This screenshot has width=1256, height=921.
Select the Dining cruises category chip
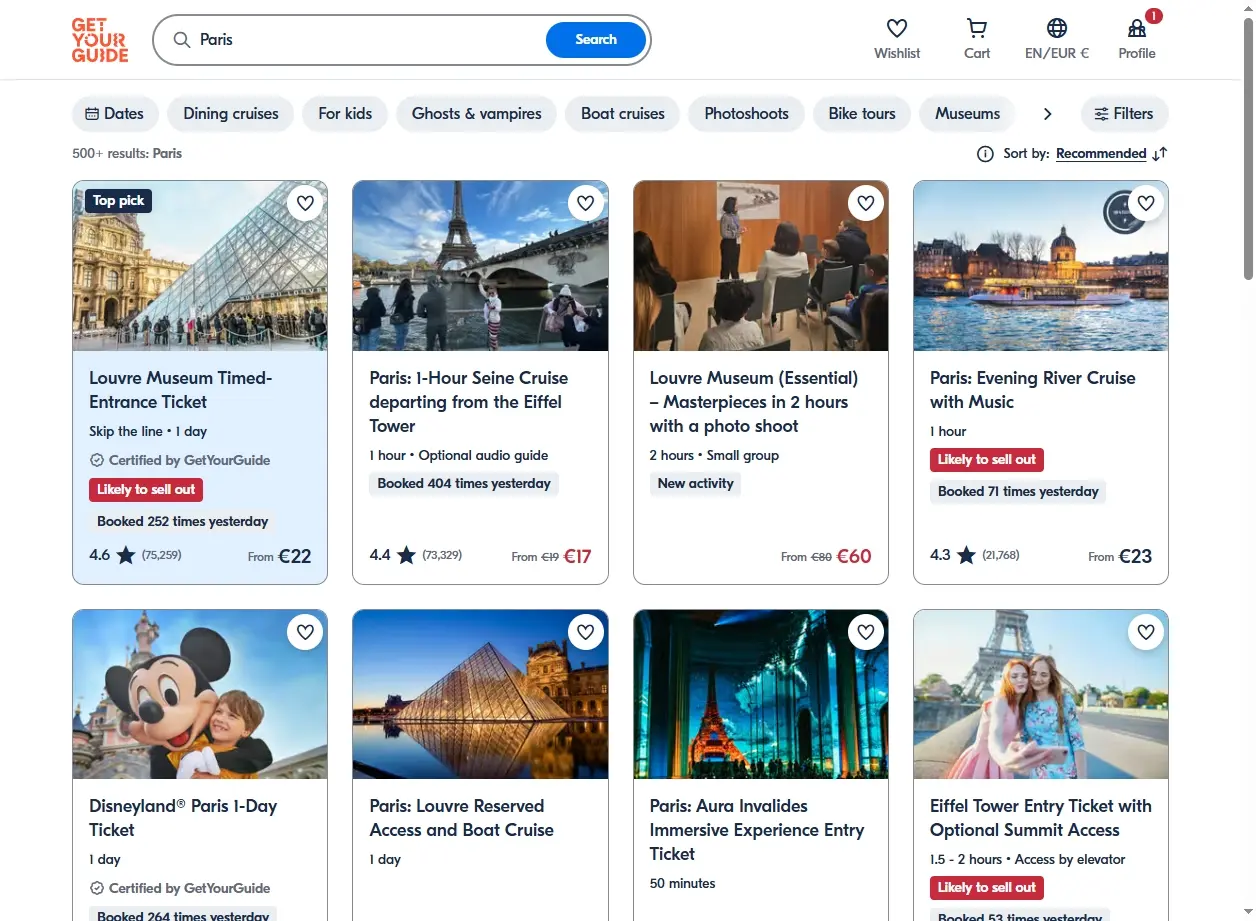pyautogui.click(x=231, y=114)
